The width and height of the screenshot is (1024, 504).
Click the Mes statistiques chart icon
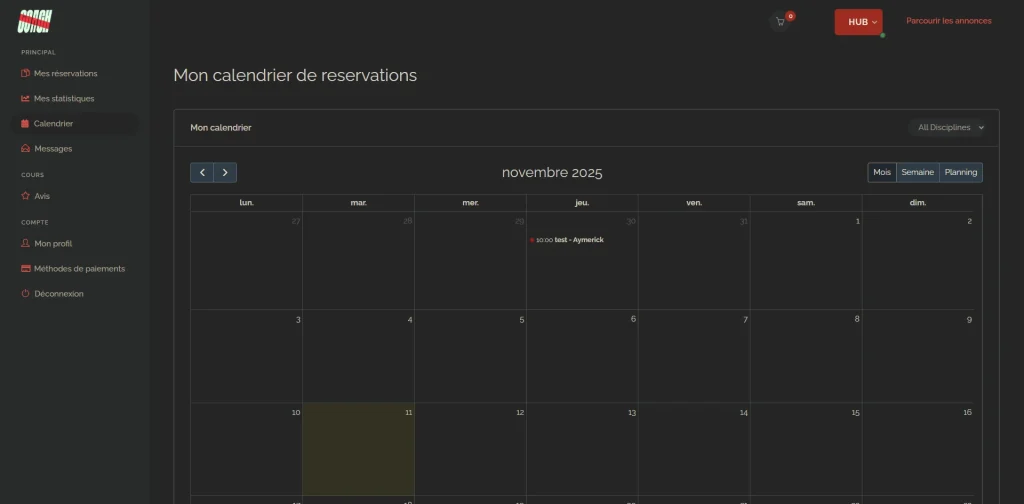click(x=25, y=99)
